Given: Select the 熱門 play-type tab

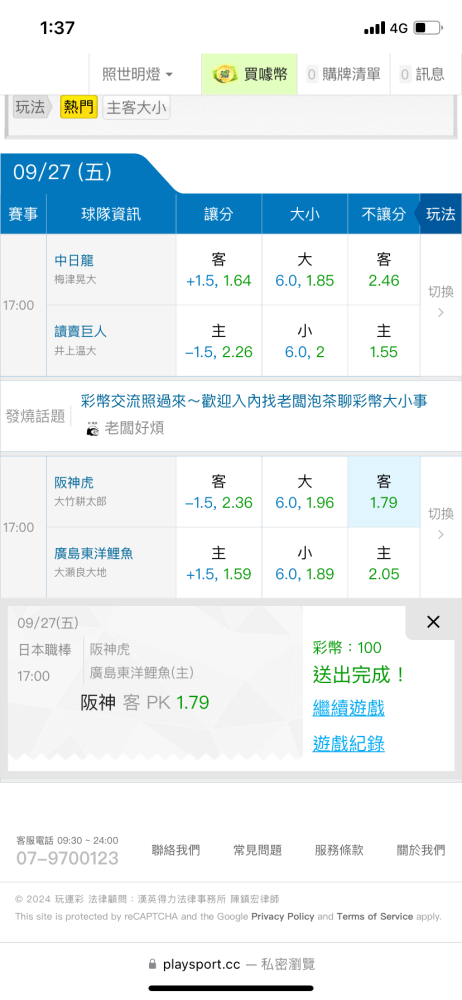Looking at the screenshot, I should coord(78,108).
